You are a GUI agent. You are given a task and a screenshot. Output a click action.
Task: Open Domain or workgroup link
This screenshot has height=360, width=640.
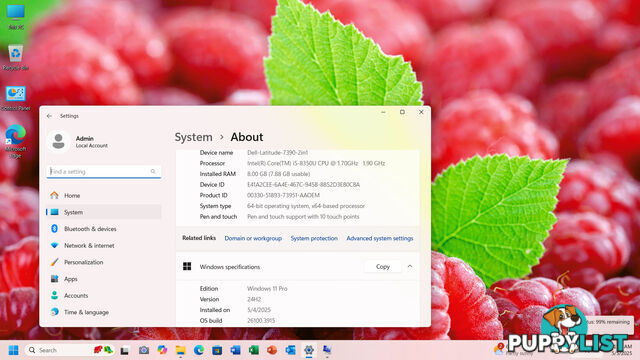[253, 238]
